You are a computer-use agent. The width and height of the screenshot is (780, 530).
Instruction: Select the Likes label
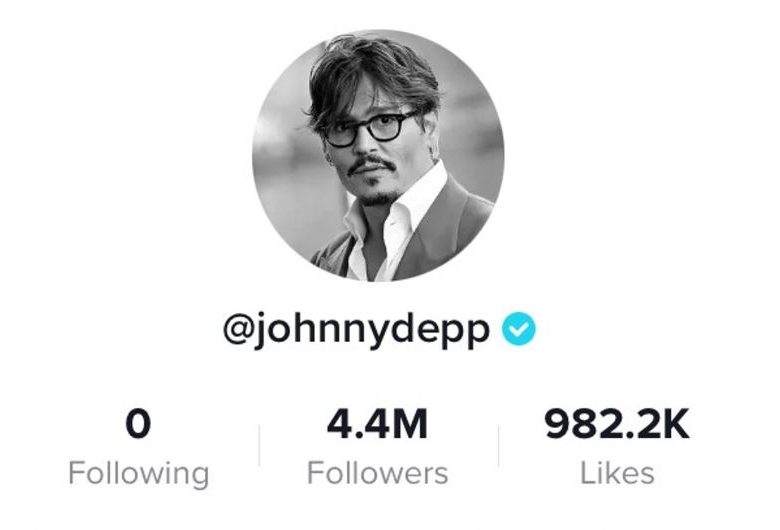[617, 473]
